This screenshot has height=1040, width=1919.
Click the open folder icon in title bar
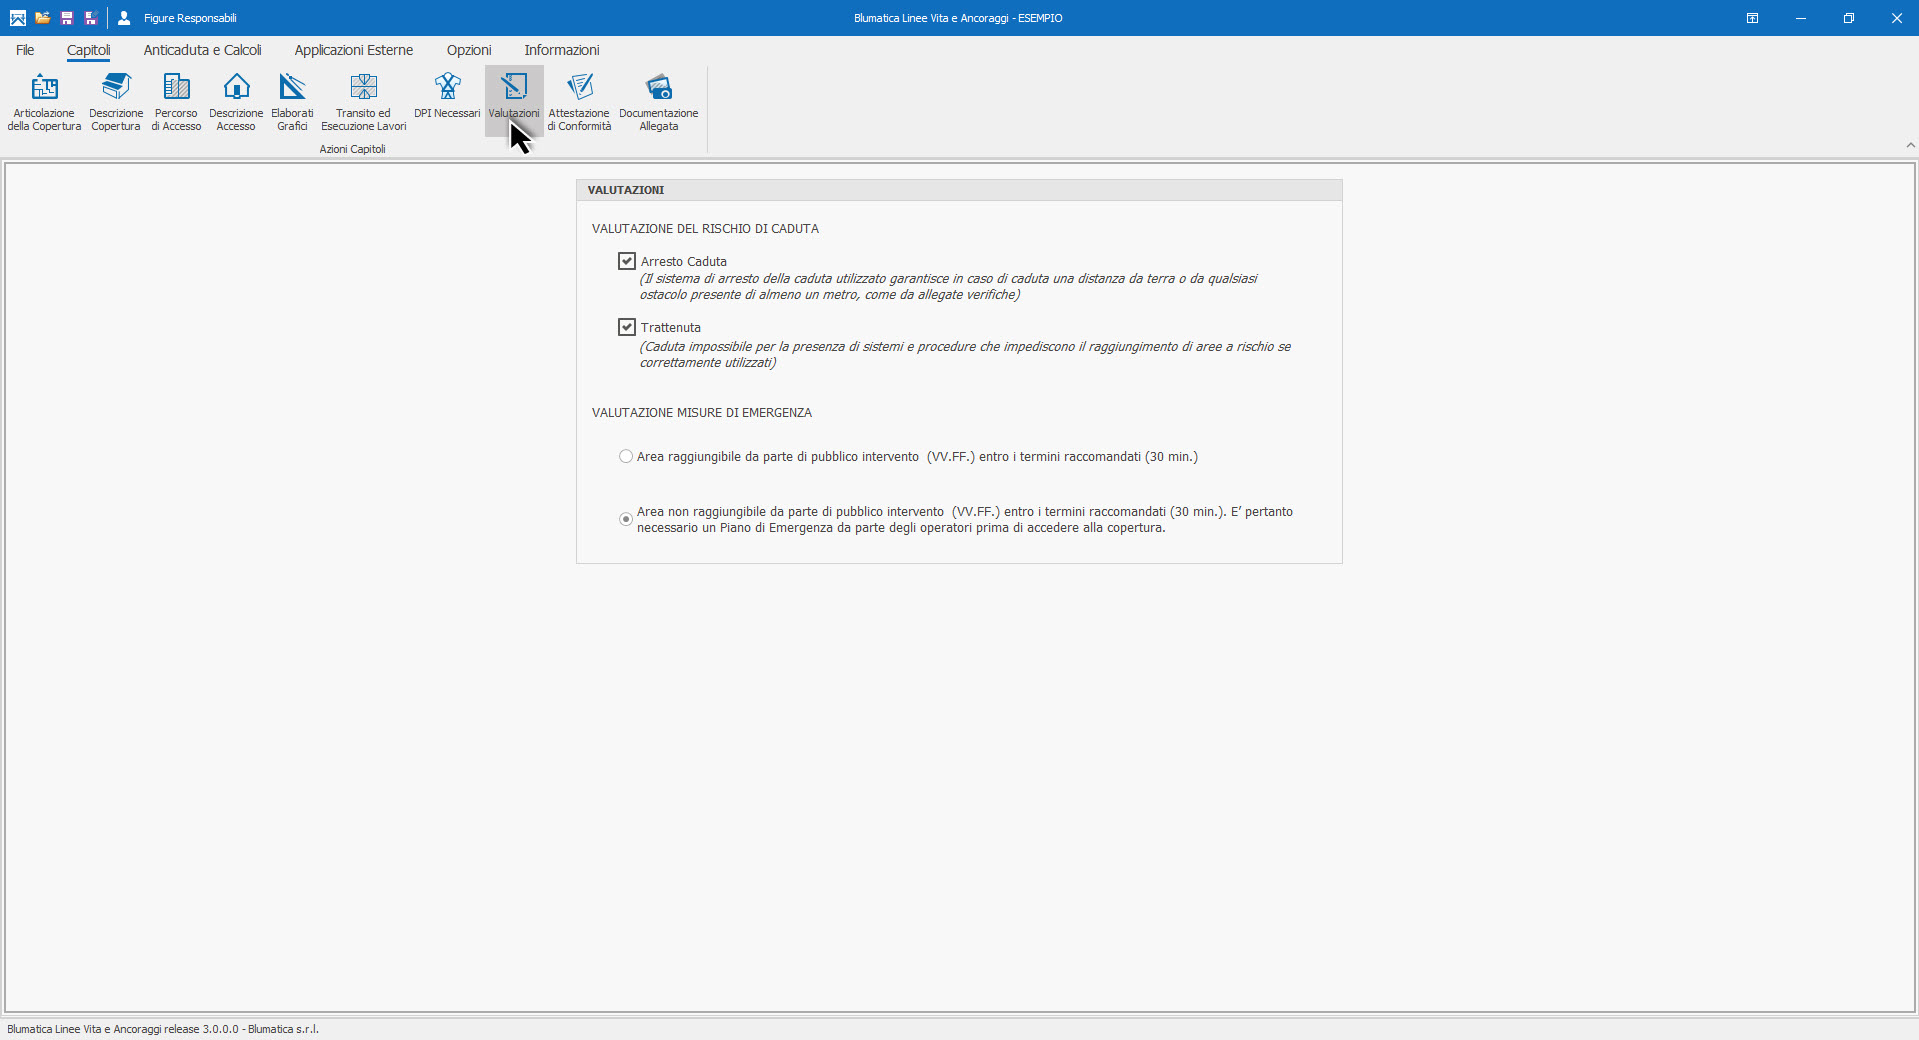pos(42,18)
